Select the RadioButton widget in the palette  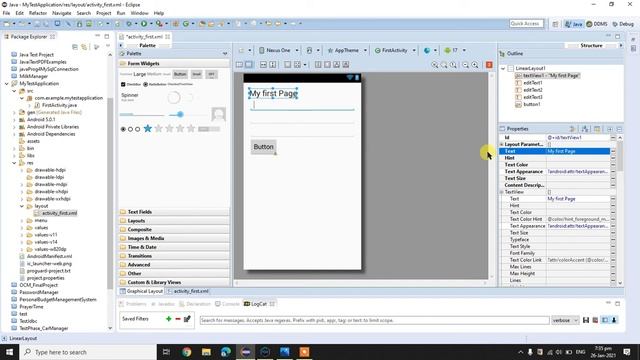pyautogui.click(x=155, y=84)
